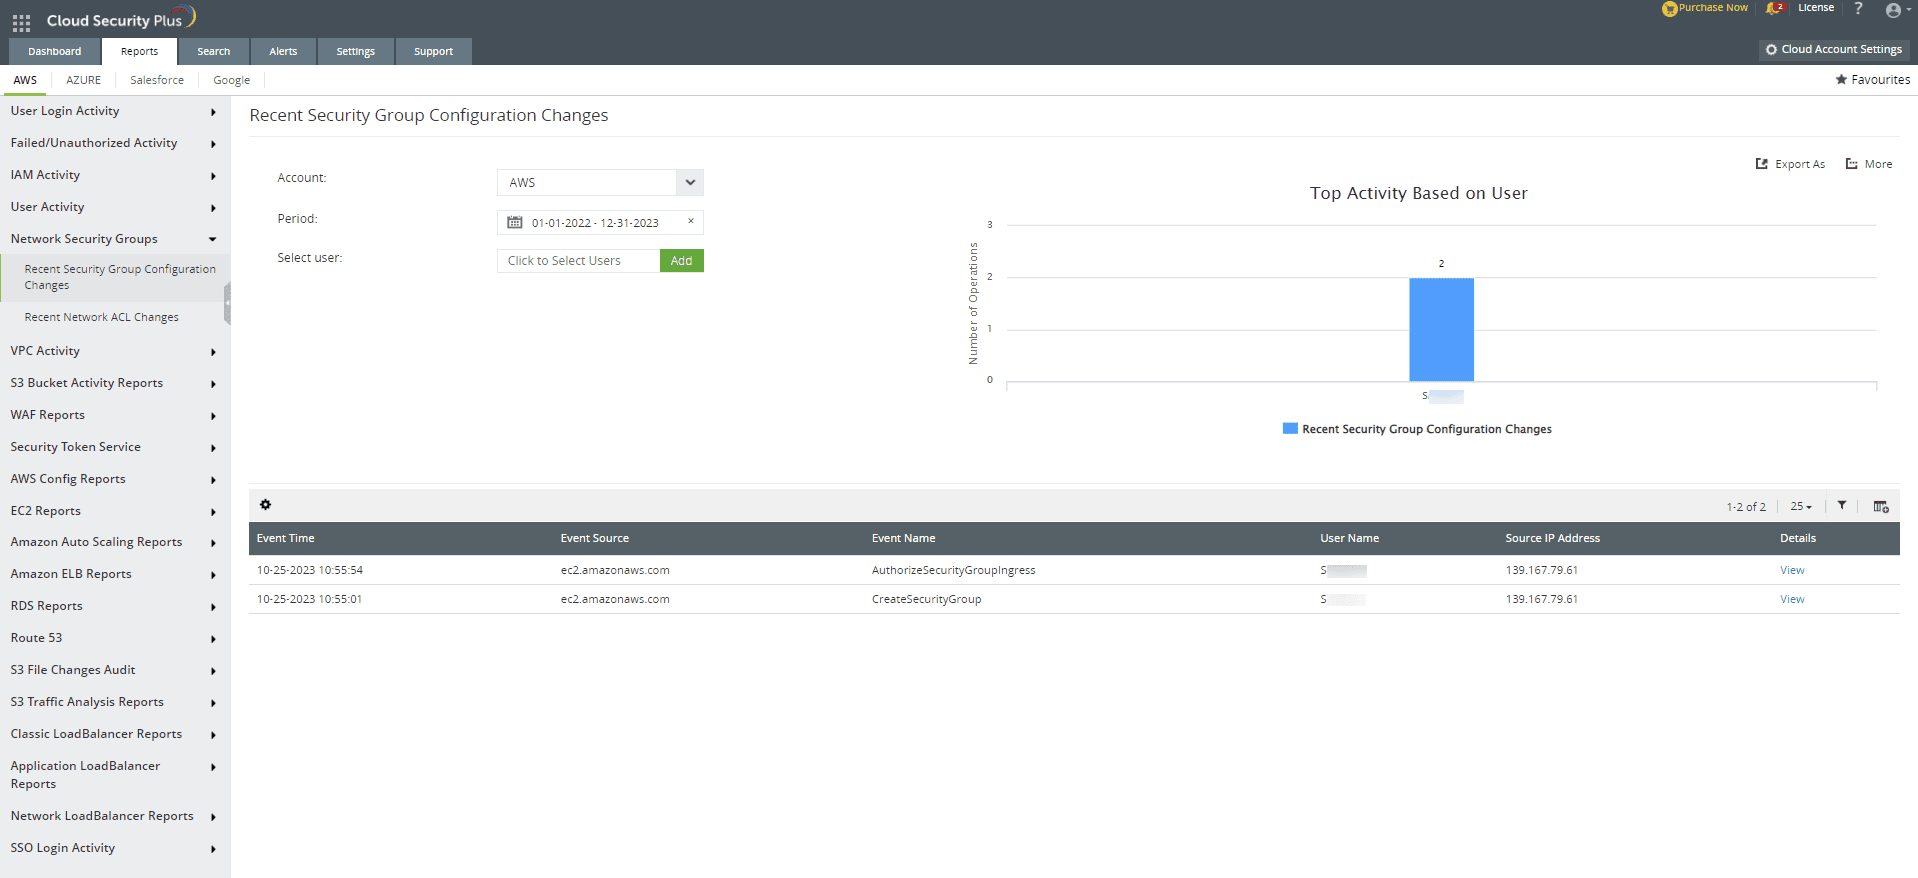The image size is (1918, 878).
Task: Click the blue bar in the chart
Action: [x=1441, y=329]
